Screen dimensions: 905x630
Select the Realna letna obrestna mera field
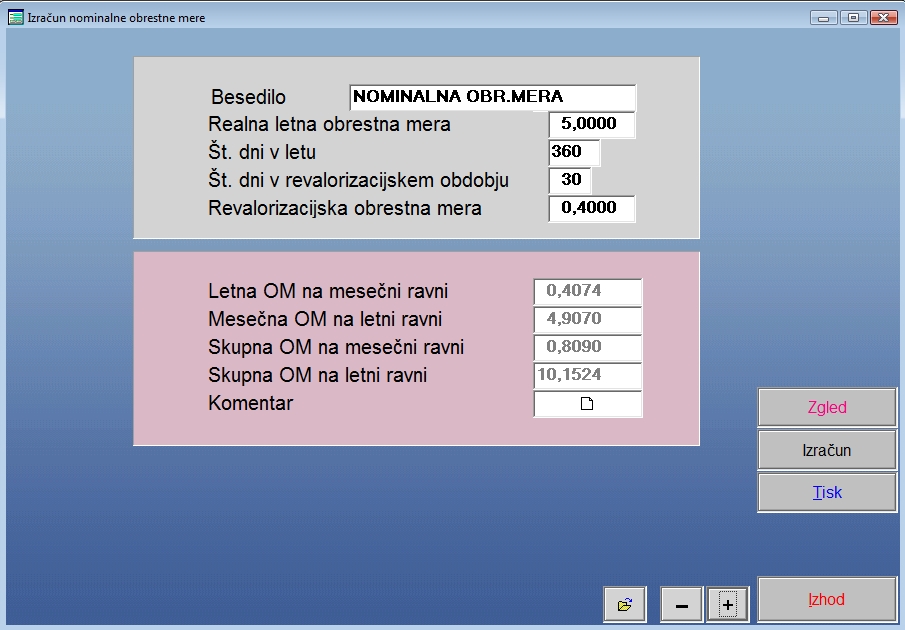tap(591, 125)
